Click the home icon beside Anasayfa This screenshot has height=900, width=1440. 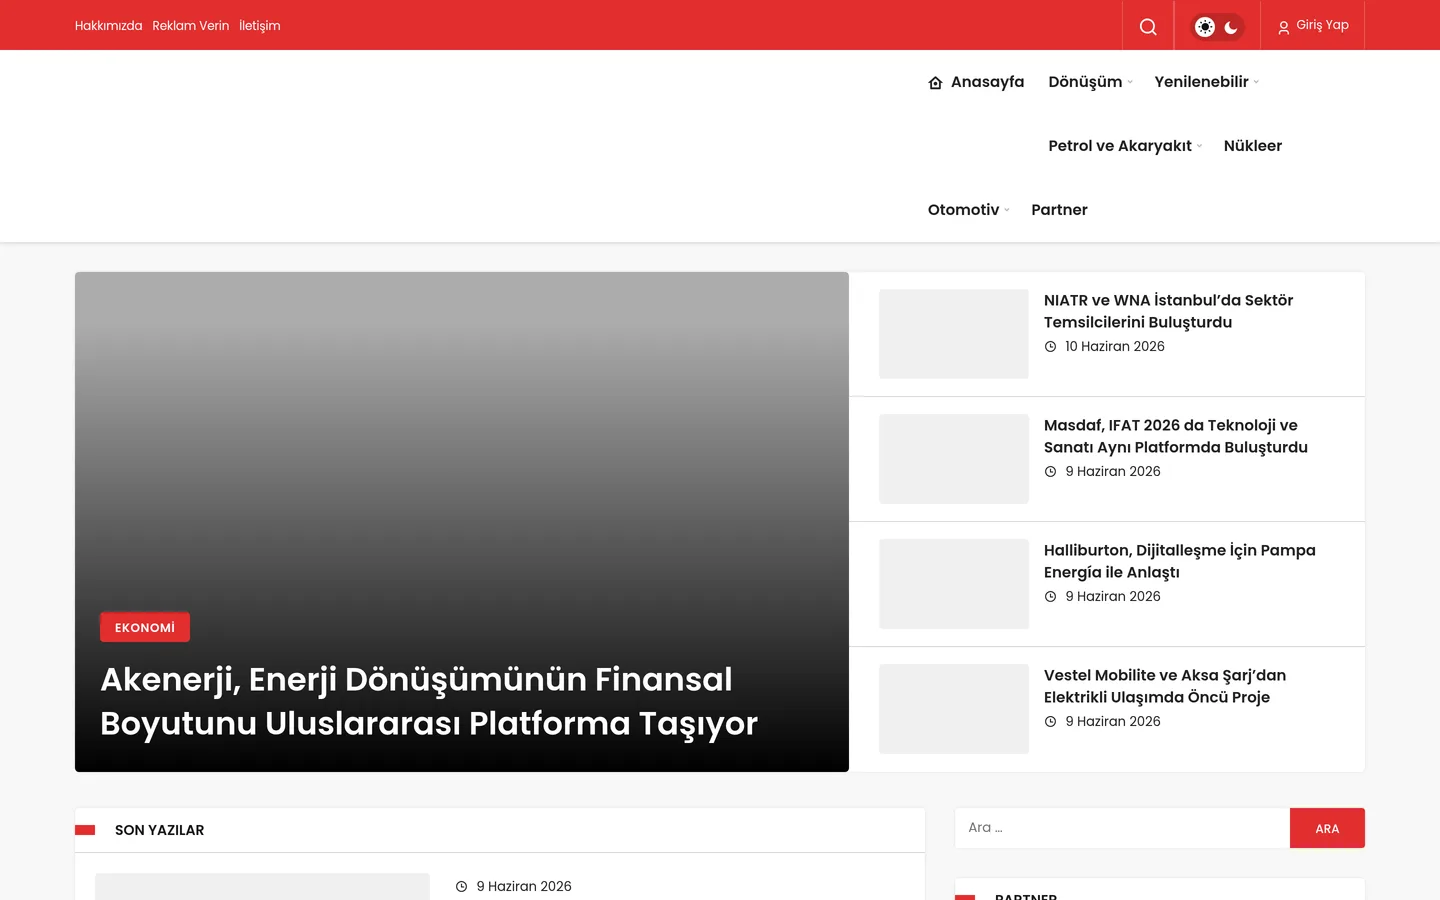point(936,83)
